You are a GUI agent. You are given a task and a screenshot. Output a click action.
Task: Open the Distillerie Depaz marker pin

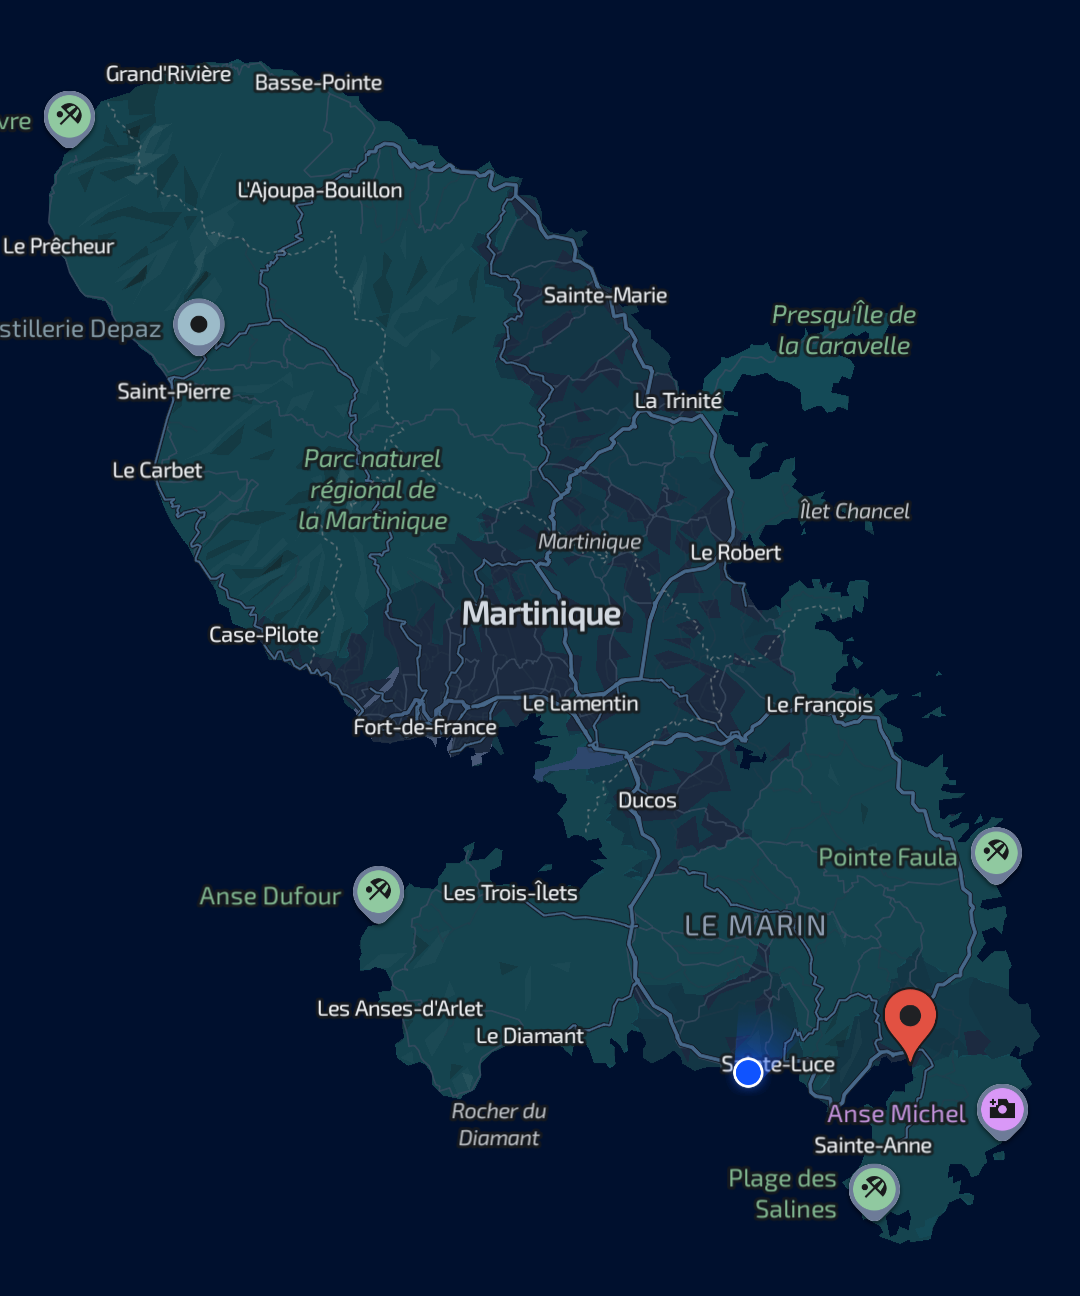pyautogui.click(x=199, y=324)
